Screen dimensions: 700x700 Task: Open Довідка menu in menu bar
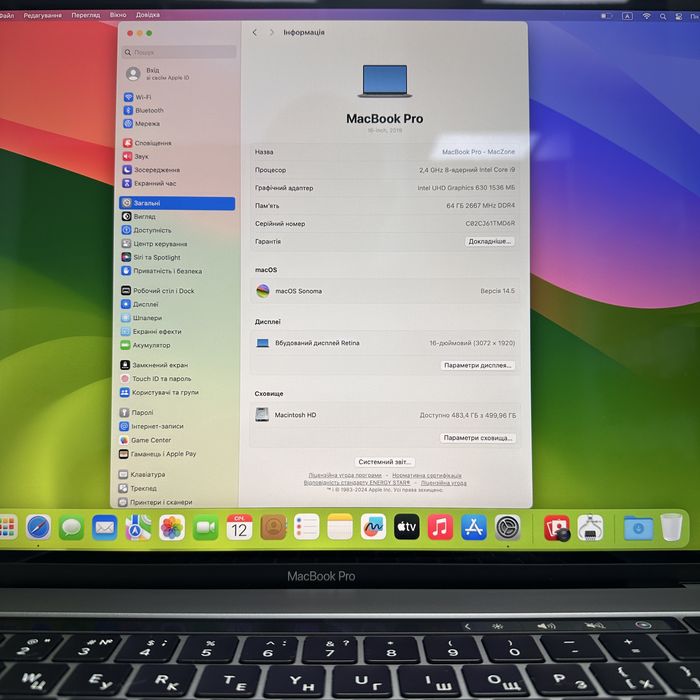pyautogui.click(x=148, y=15)
